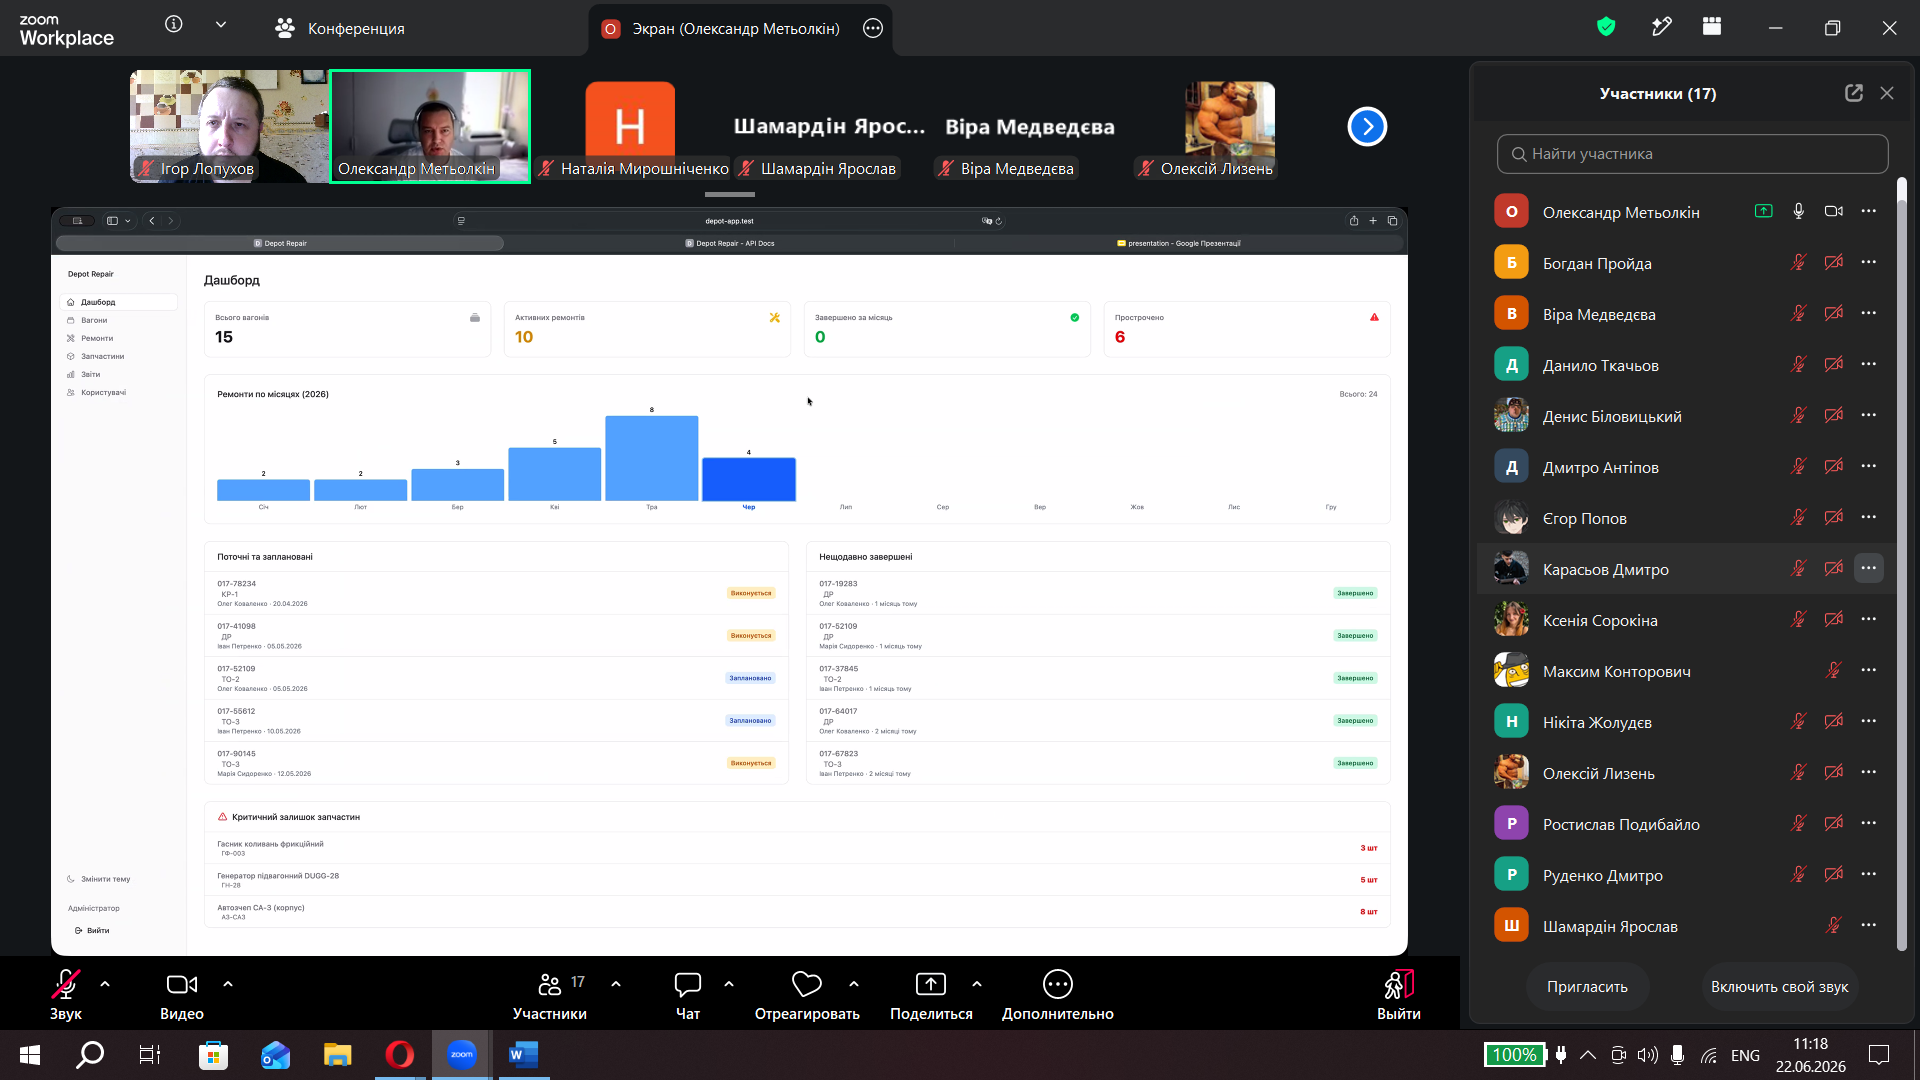1920x1080 pixels.
Task: Toggle camera-off icon for Данило Ткачьов
Action: point(1833,364)
